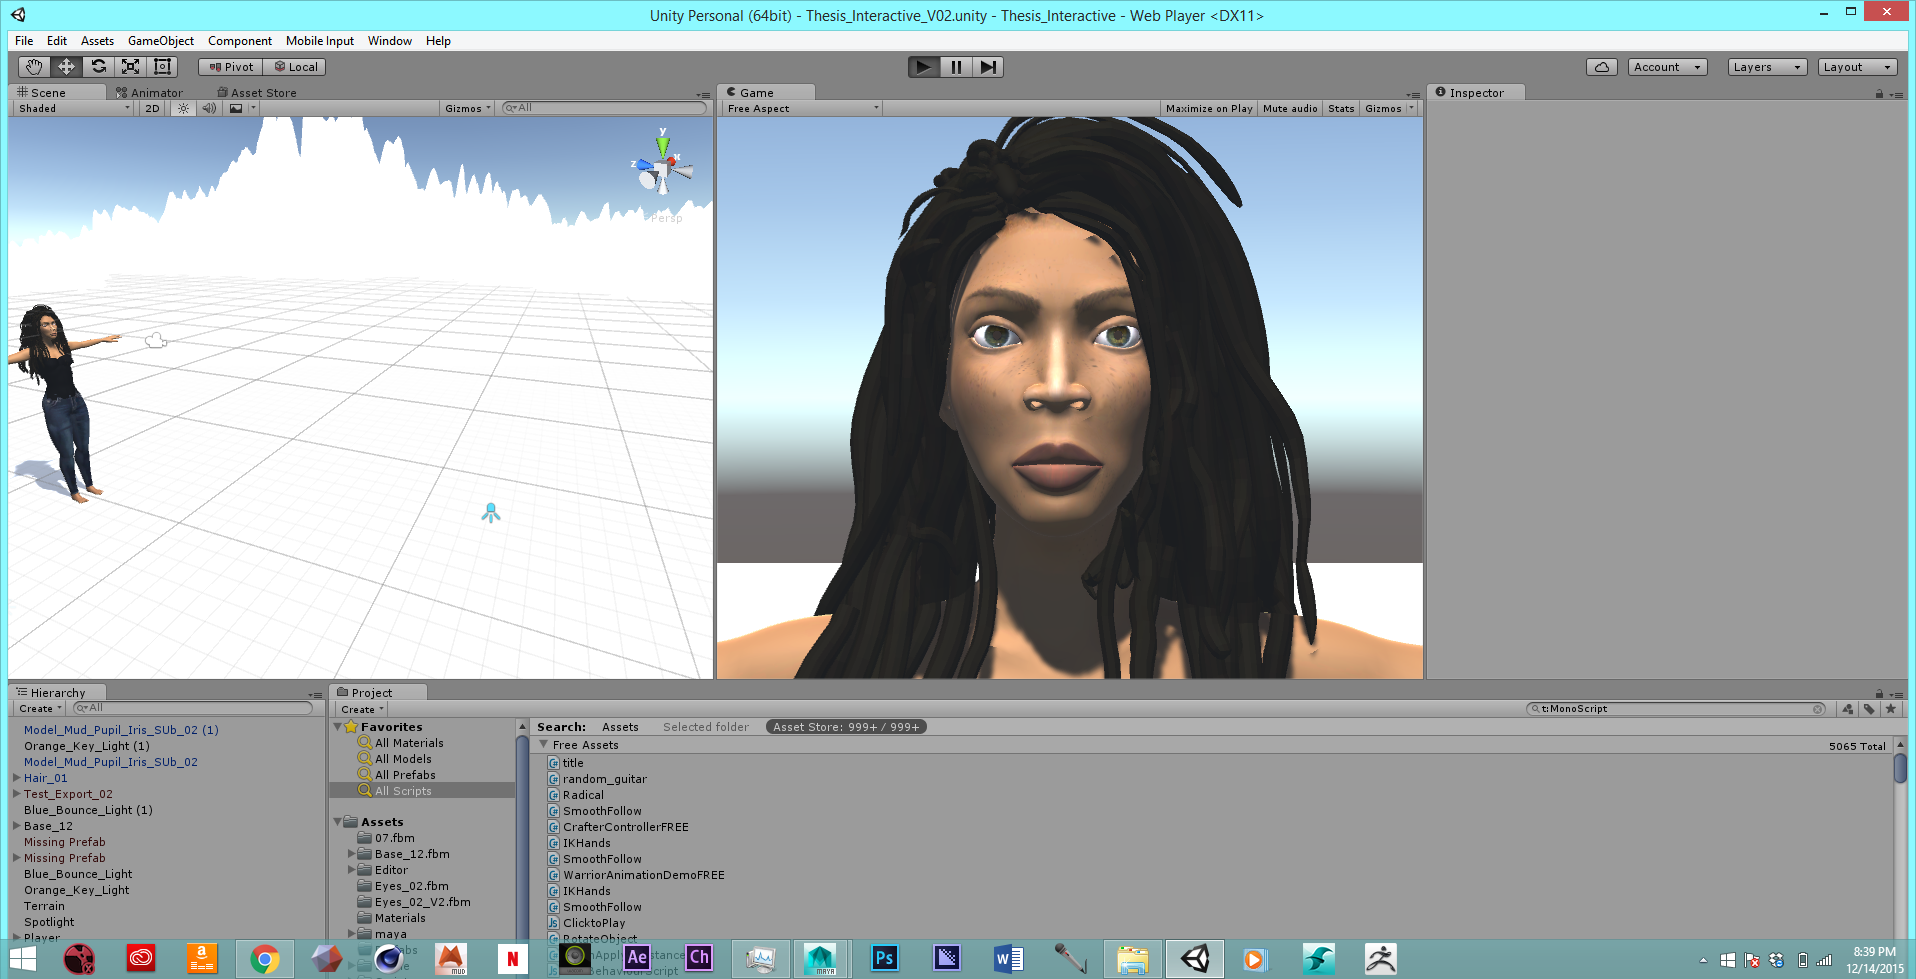Click the Scene view search field

(x=604, y=108)
